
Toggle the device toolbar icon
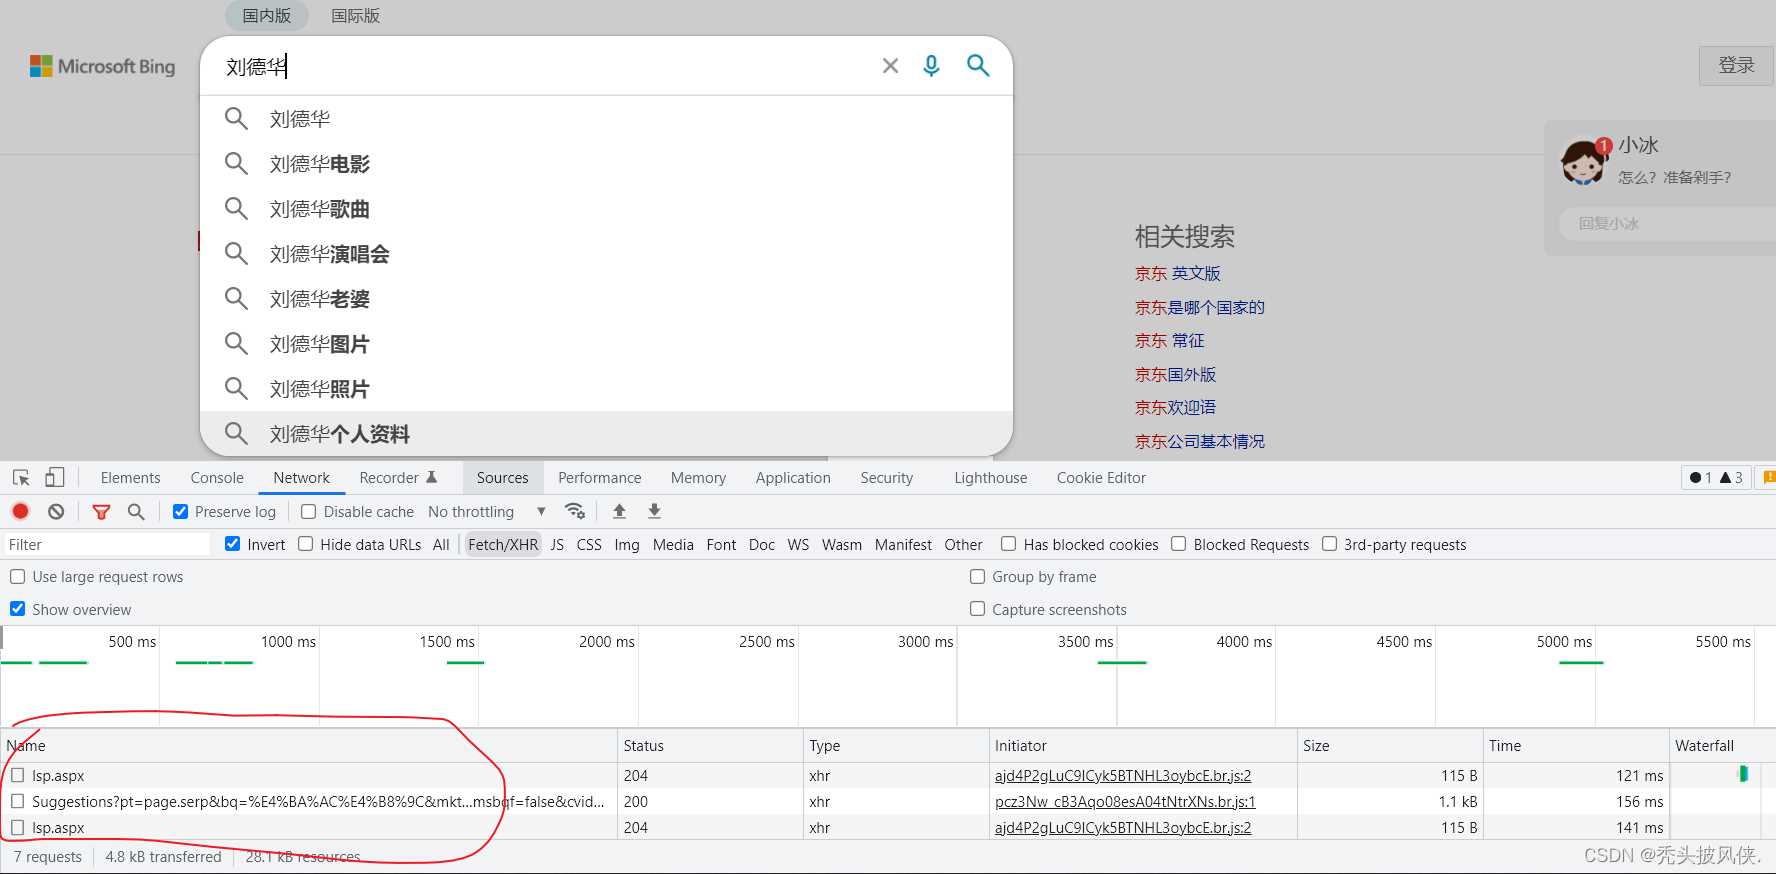click(55, 478)
